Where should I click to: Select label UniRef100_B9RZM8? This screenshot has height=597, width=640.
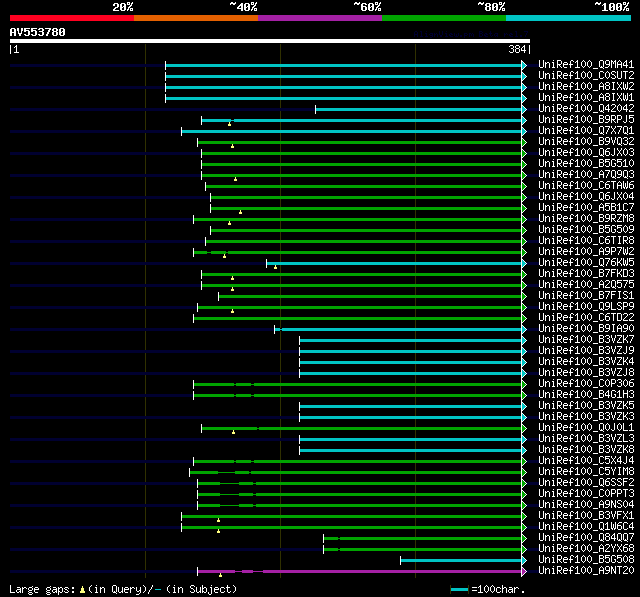[x=586, y=218]
